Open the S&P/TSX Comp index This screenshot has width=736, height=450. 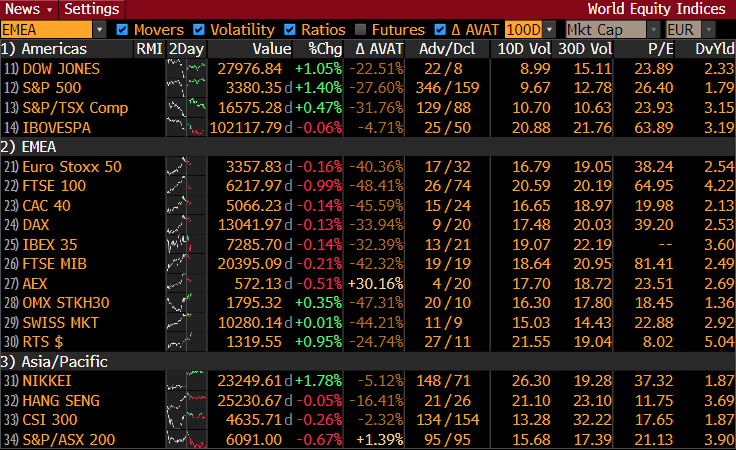pos(75,108)
